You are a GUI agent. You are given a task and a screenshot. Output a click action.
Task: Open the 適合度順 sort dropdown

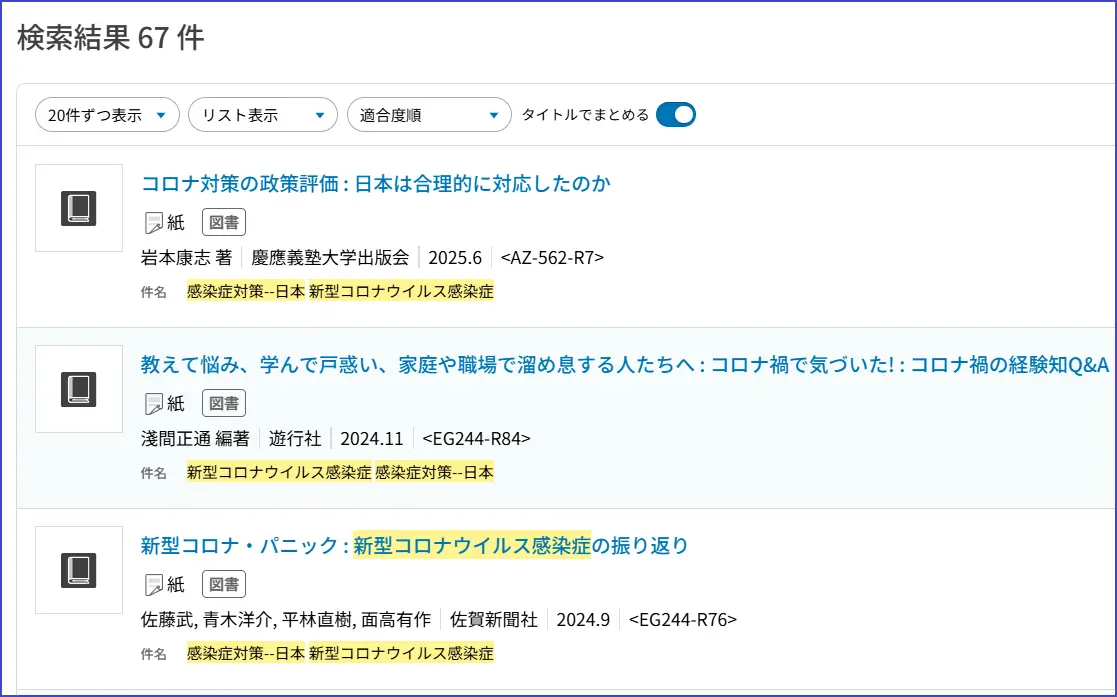pyautogui.click(x=429, y=115)
